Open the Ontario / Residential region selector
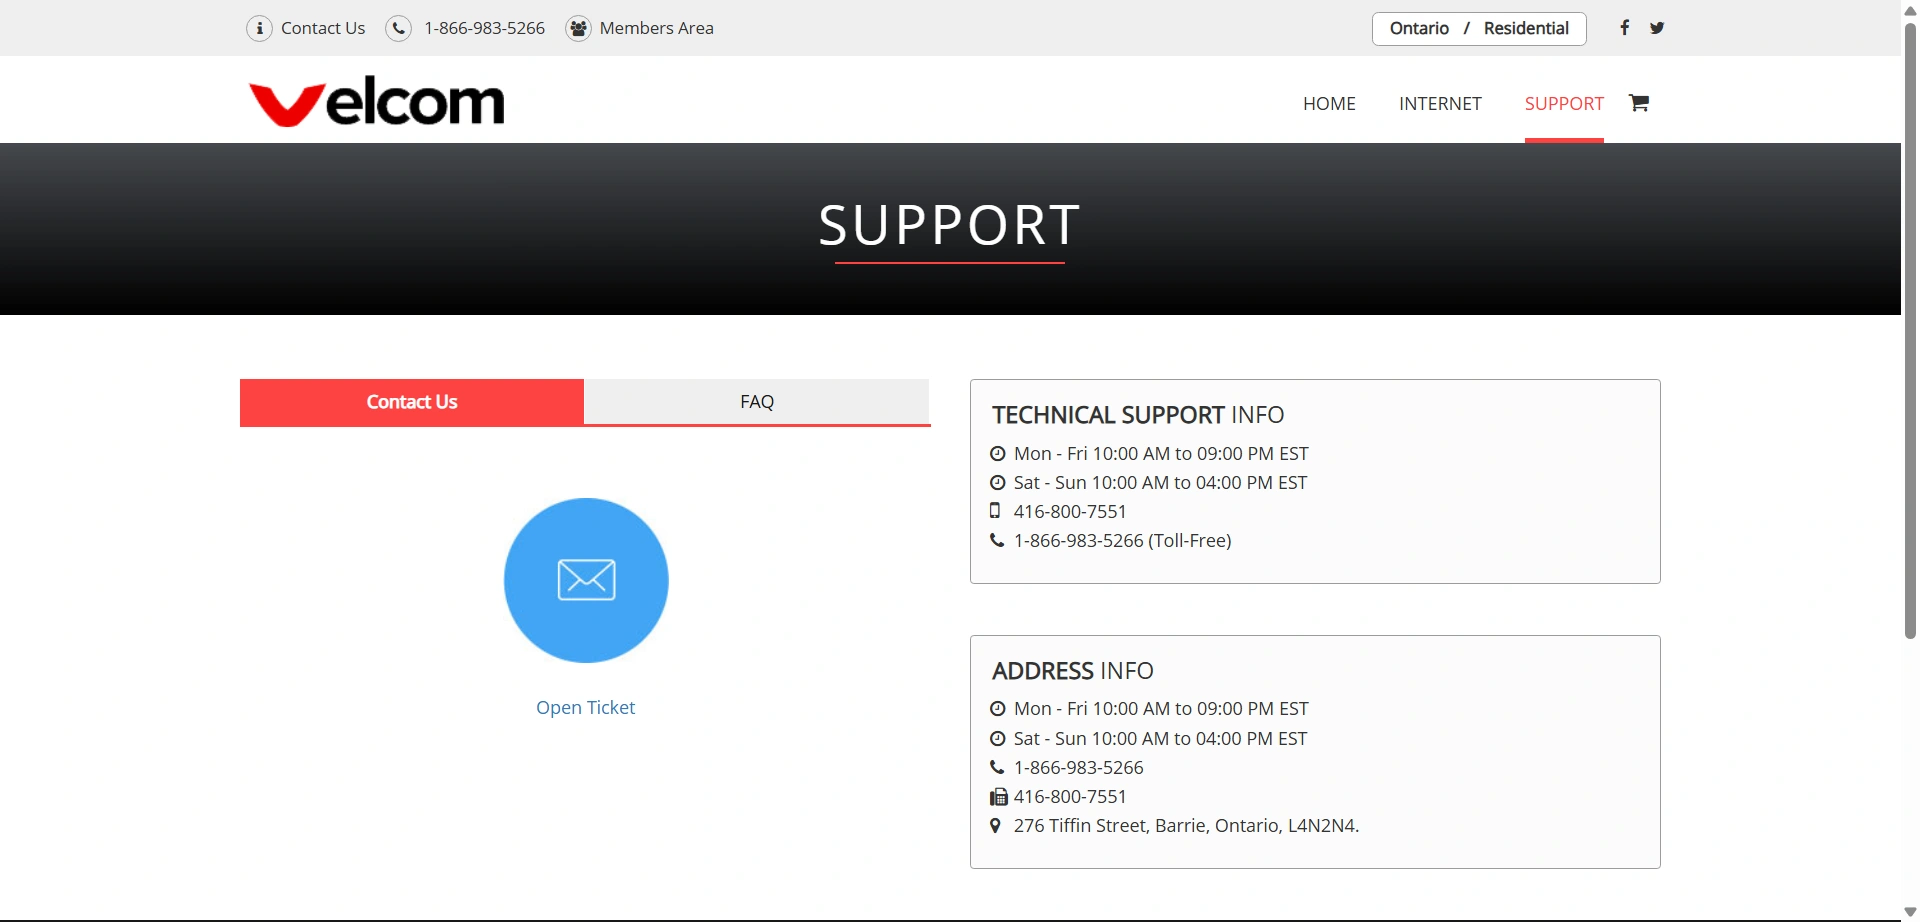The width and height of the screenshot is (1920, 922). pyautogui.click(x=1478, y=28)
